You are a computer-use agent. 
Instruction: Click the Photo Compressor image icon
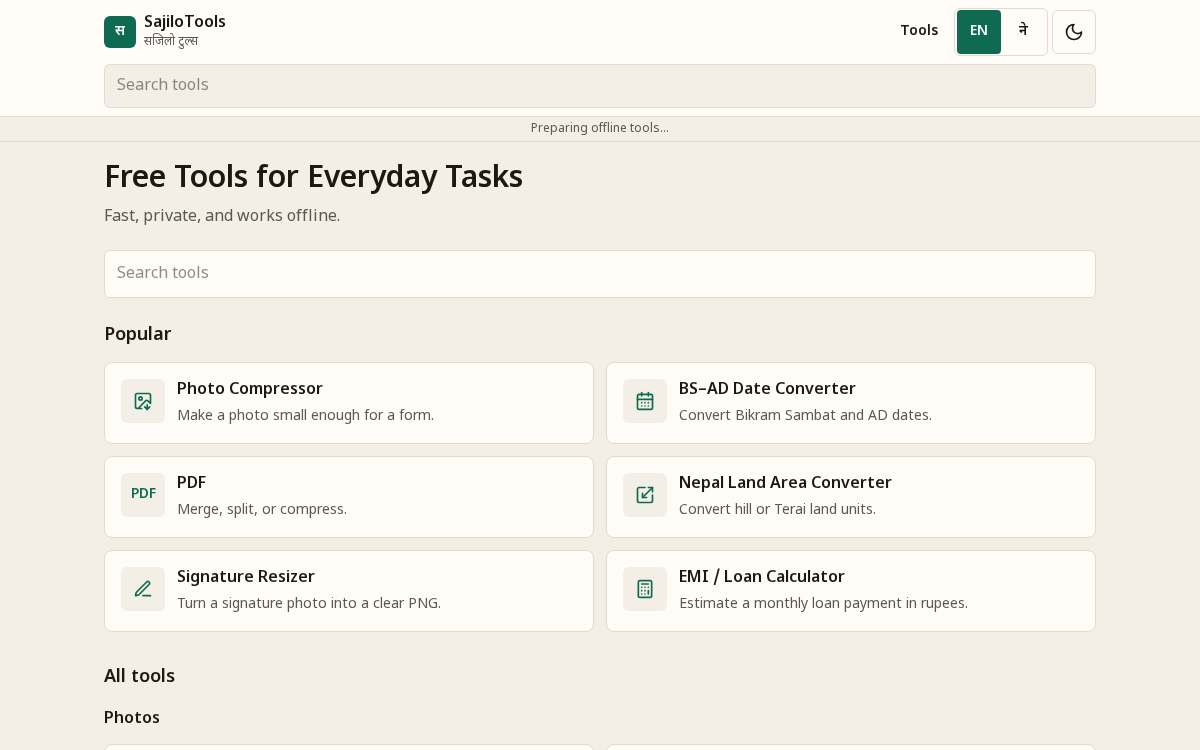coord(143,401)
